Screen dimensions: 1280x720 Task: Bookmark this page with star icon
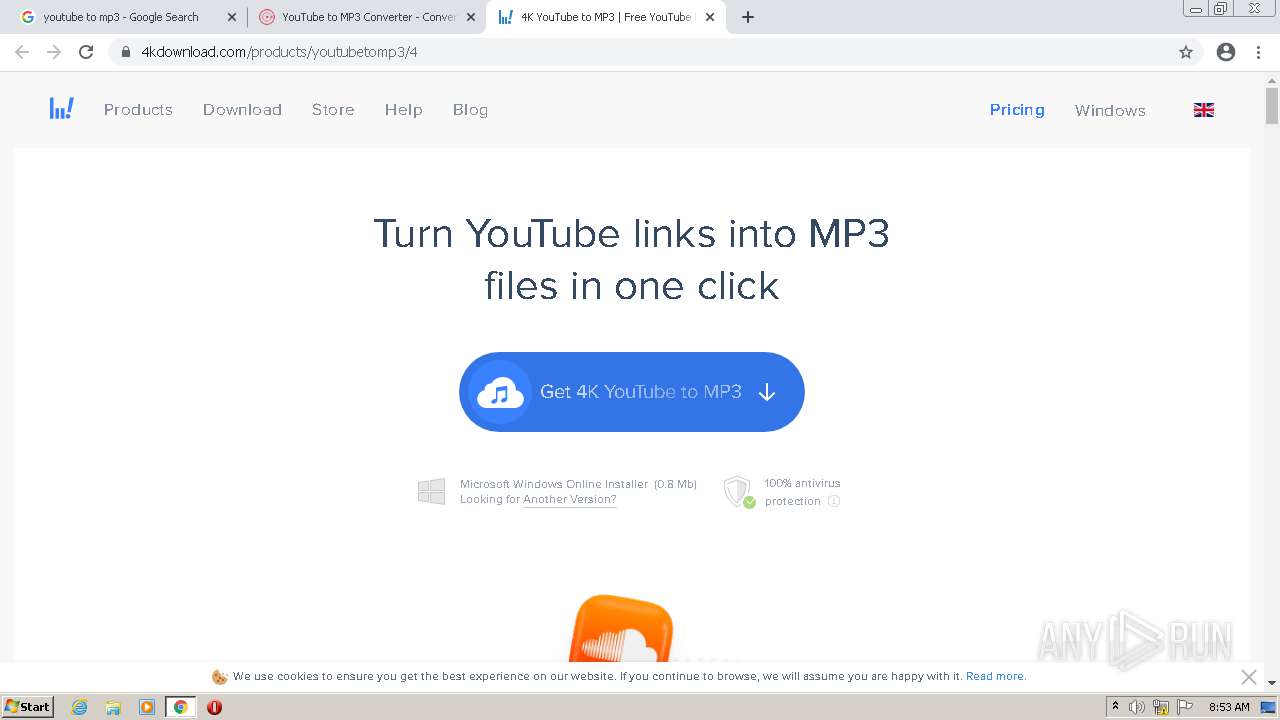(1186, 52)
